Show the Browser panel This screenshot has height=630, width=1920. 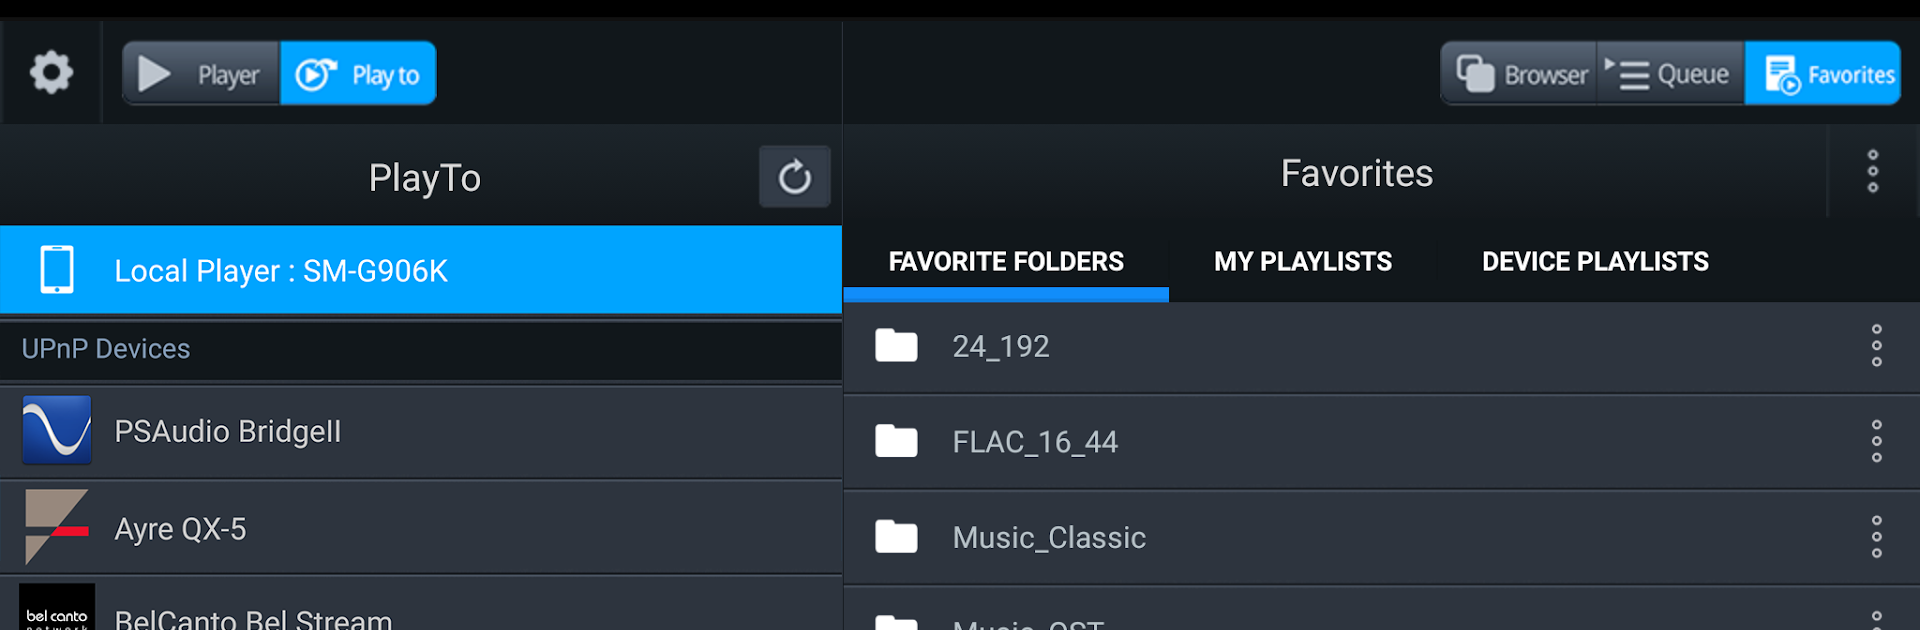coord(1520,74)
